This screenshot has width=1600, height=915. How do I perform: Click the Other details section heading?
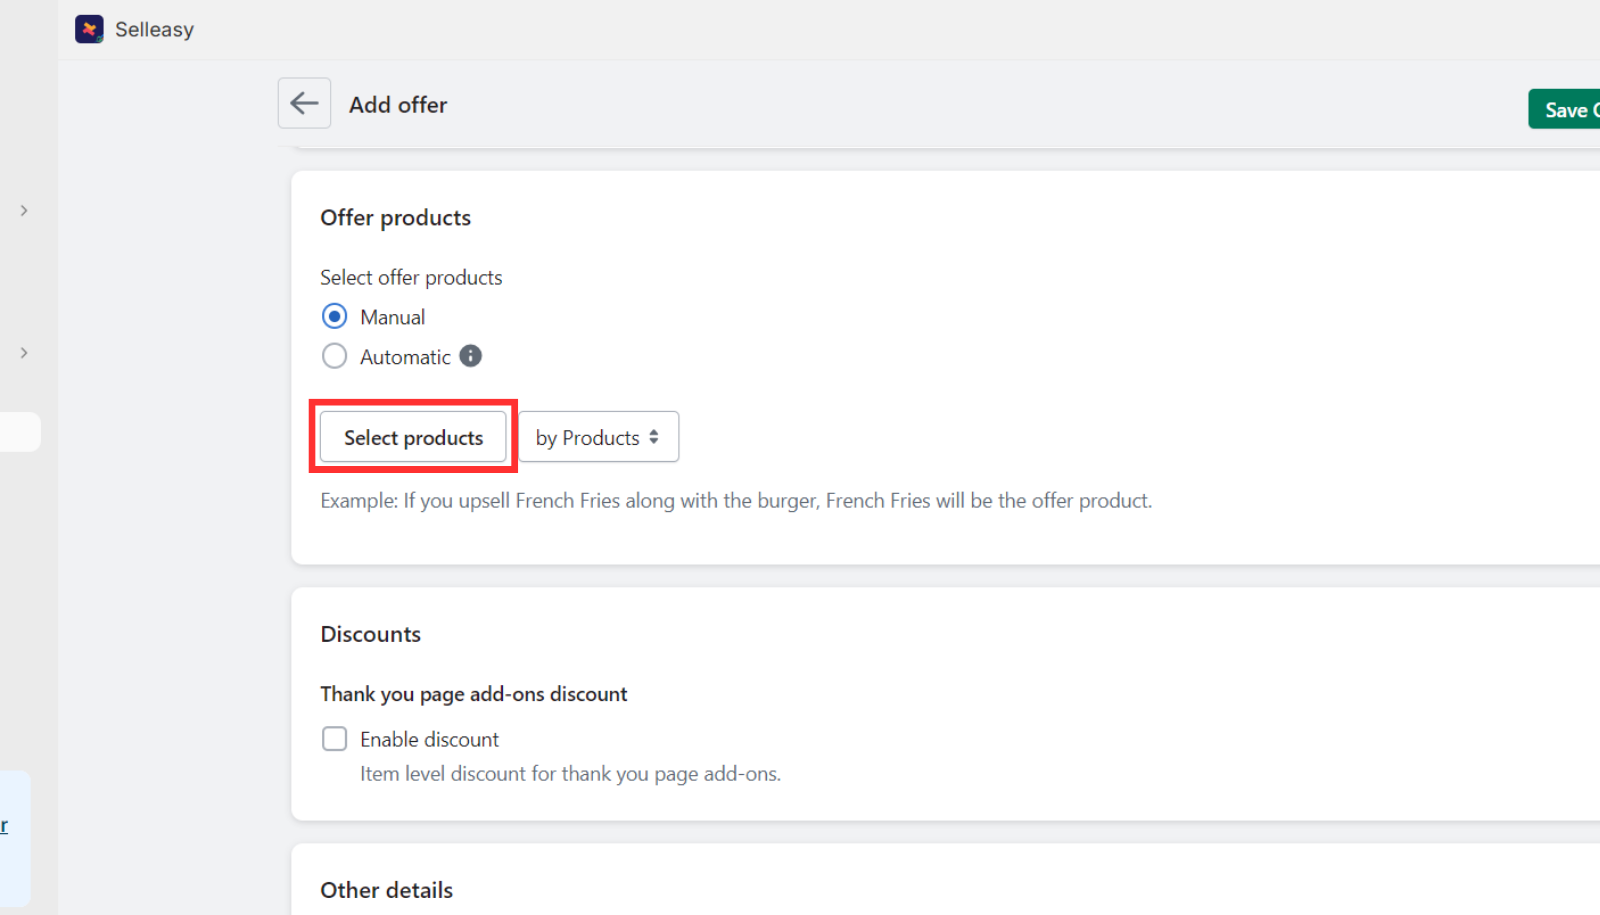tap(386, 889)
